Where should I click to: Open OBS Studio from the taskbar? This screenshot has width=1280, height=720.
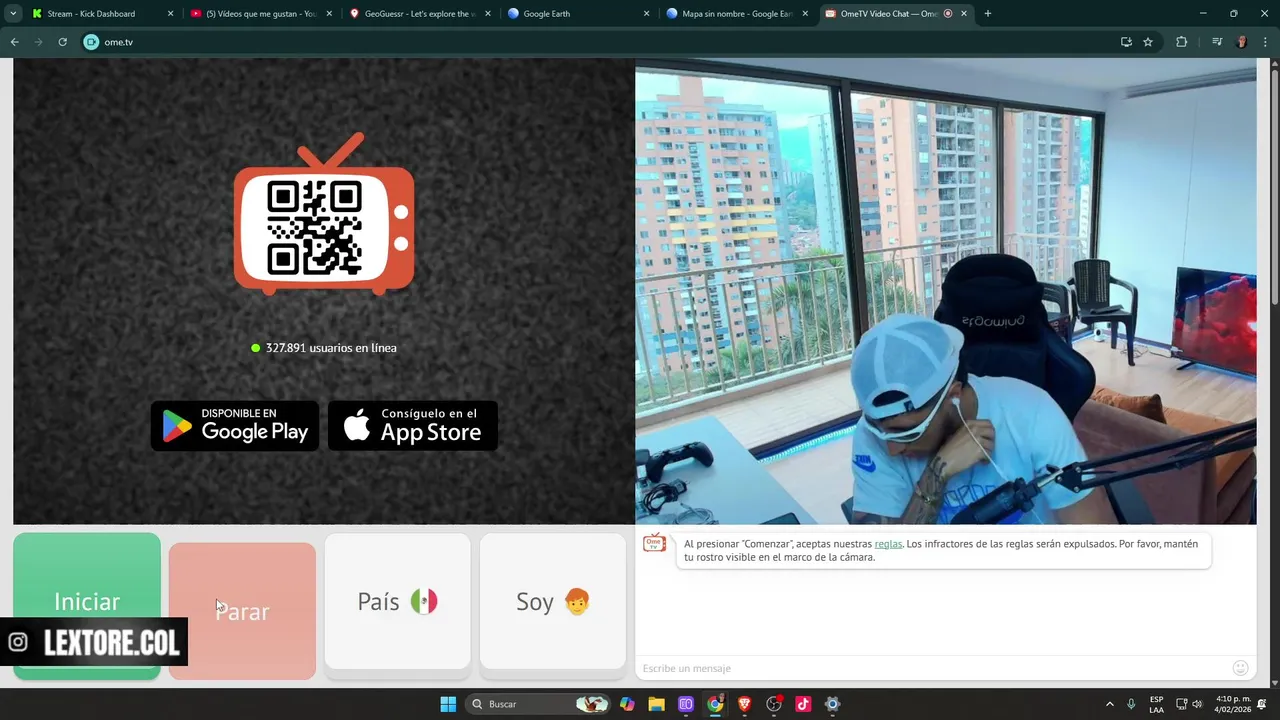[774, 704]
